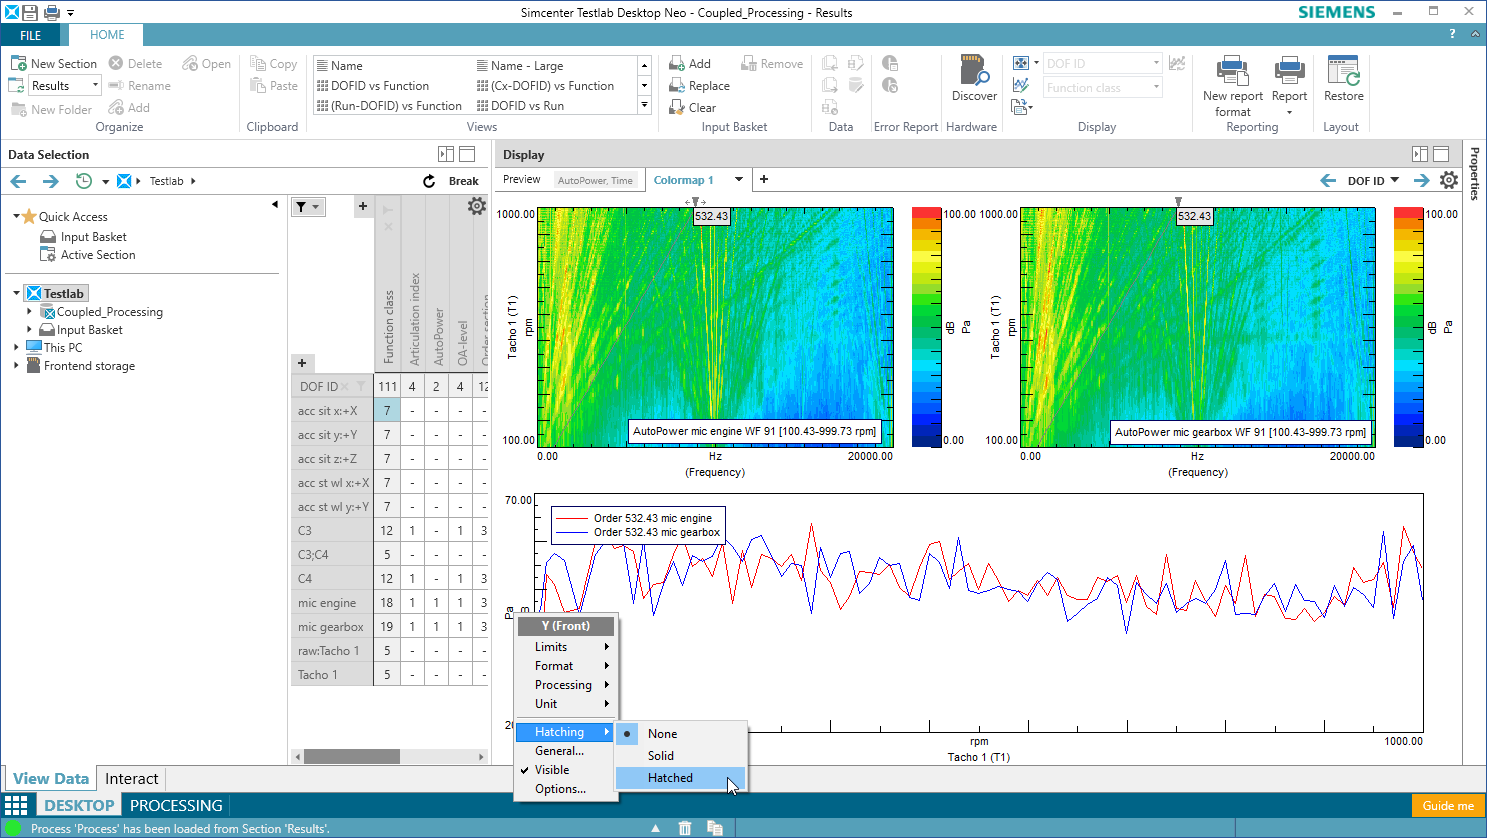Click the mic gearbox colormap color scale
The width and height of the screenshot is (1487, 838).
[1408, 327]
